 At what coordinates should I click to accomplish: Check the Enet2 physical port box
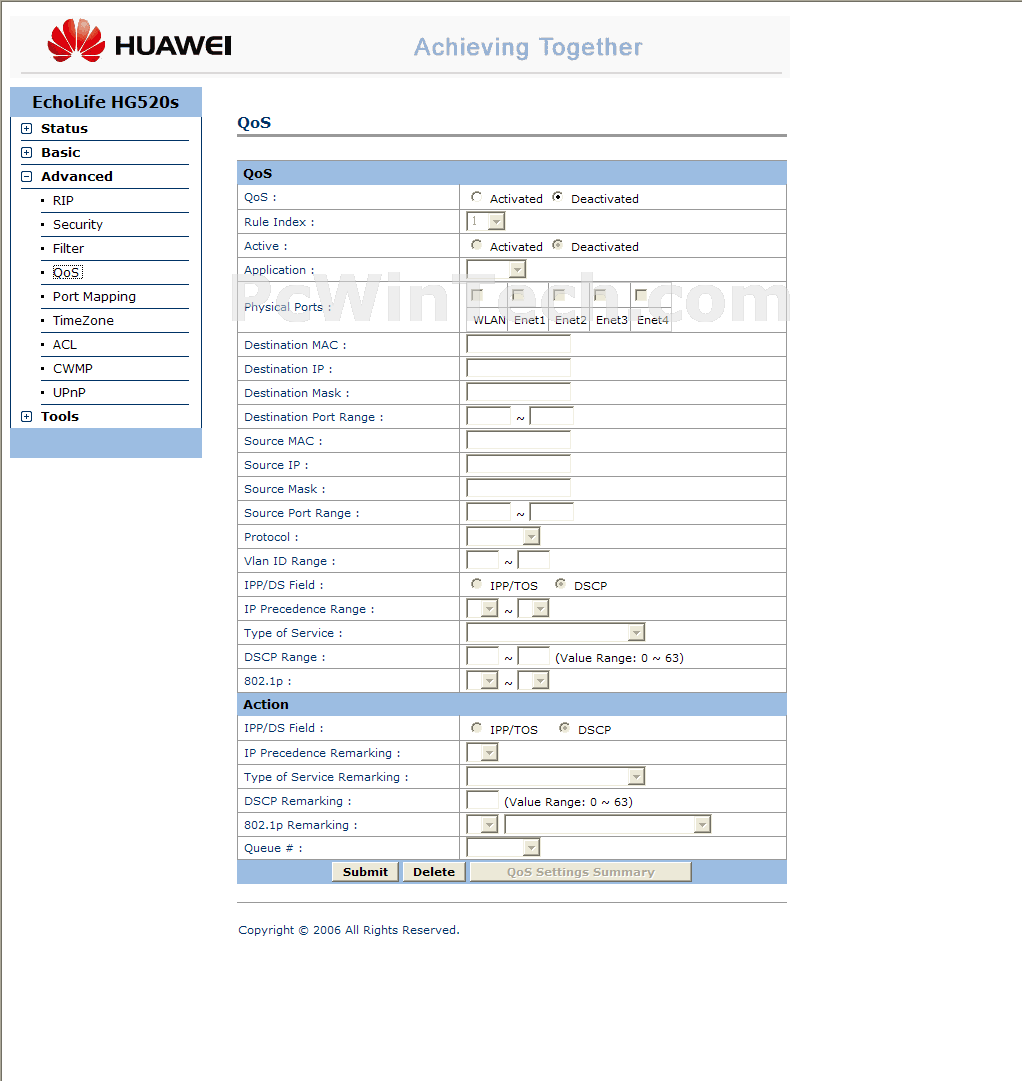click(x=559, y=295)
